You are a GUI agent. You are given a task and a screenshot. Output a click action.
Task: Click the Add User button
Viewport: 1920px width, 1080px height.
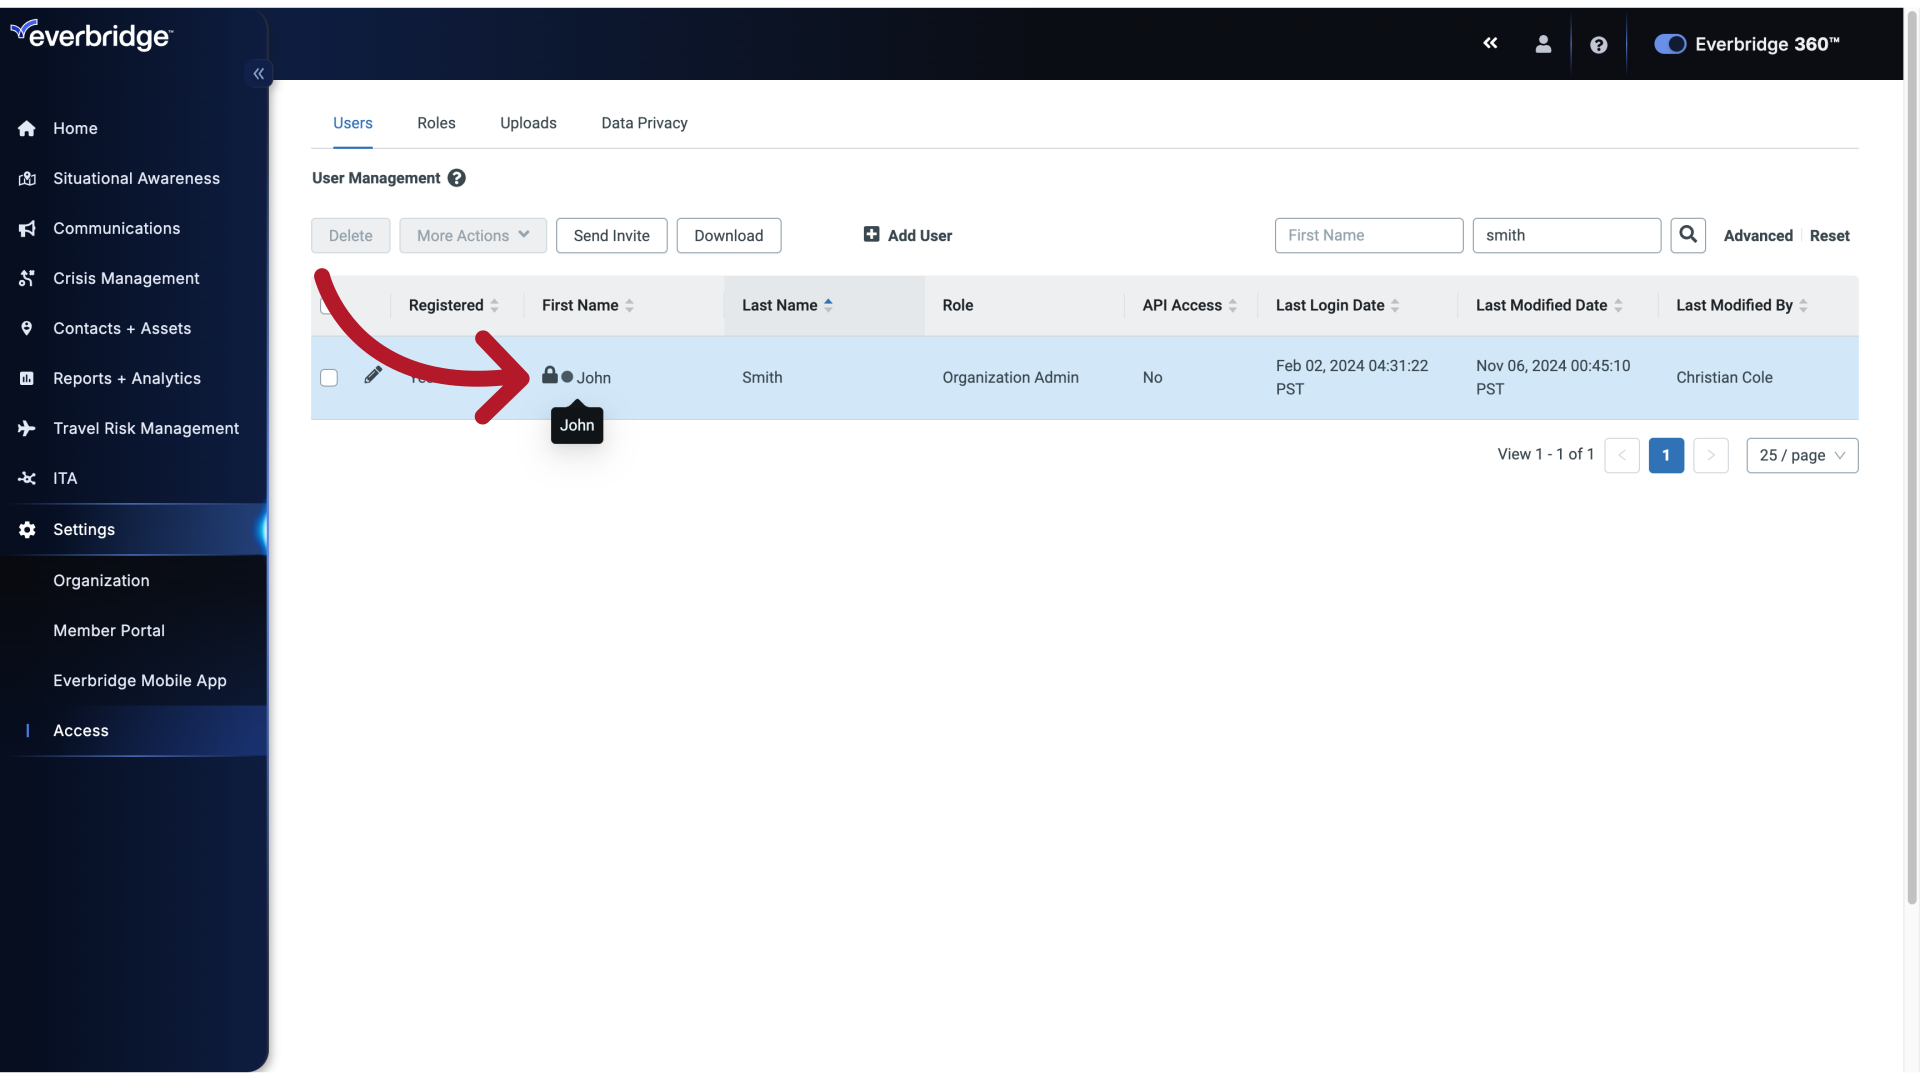click(907, 235)
